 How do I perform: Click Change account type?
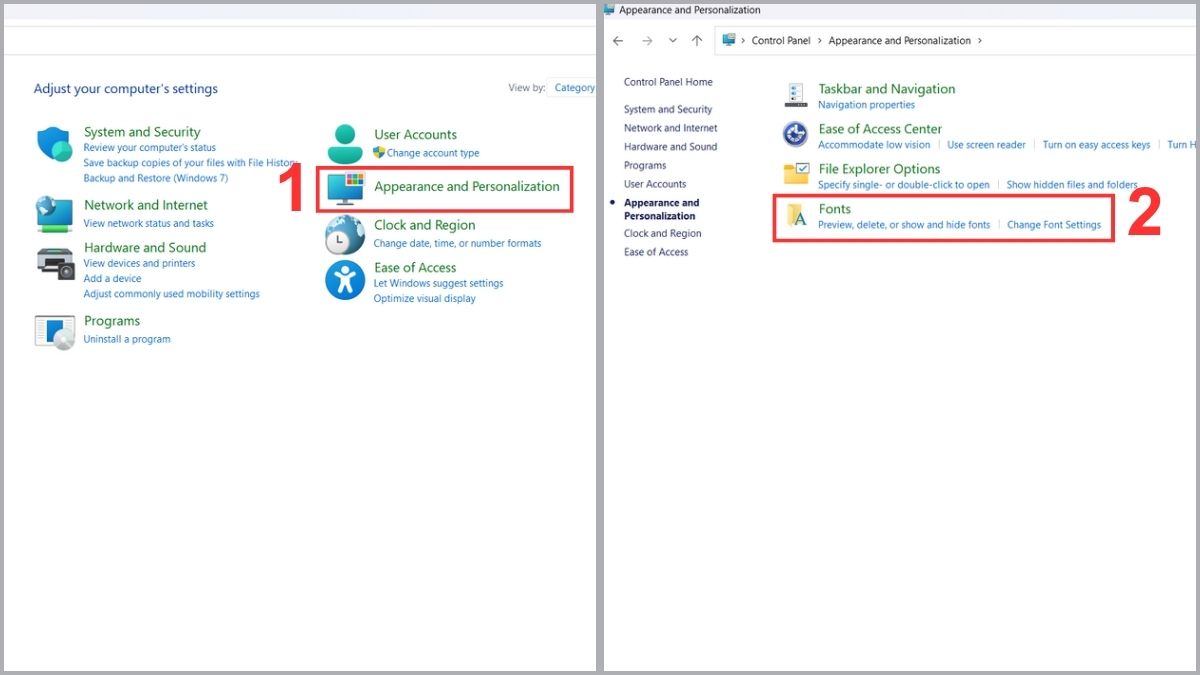pyautogui.click(x=433, y=153)
